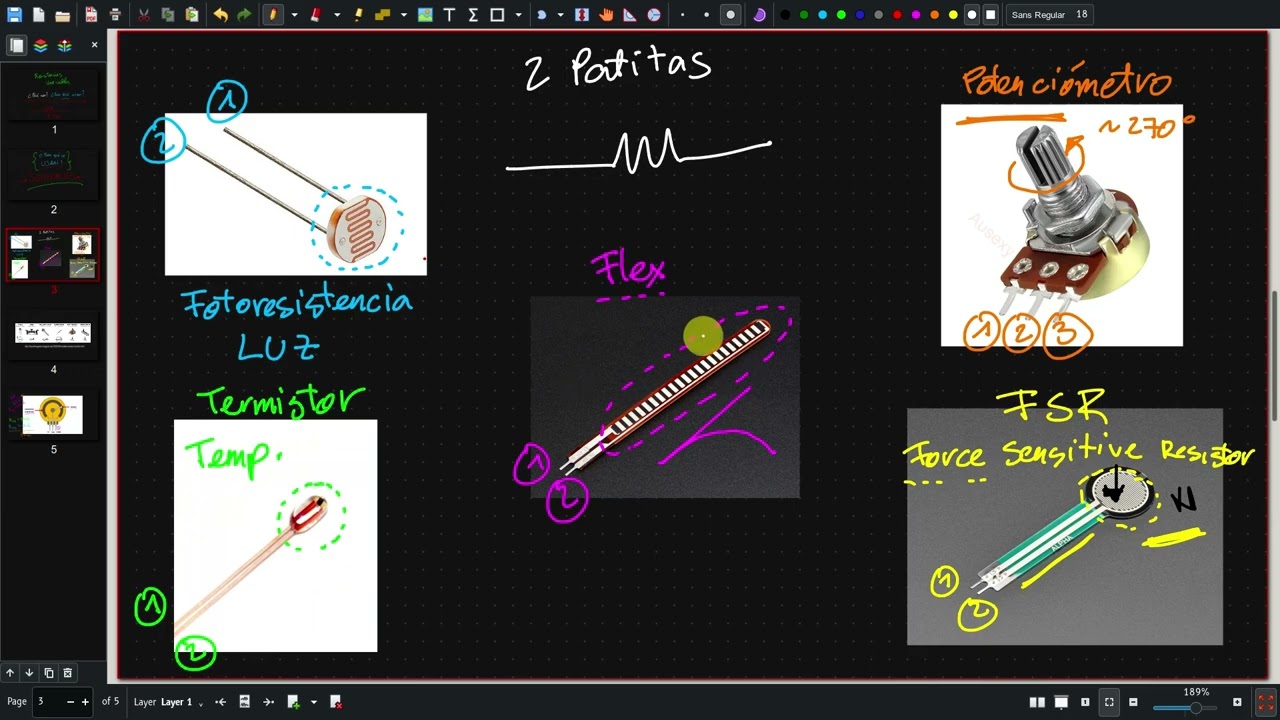
Task: Redo the last undone action
Action: pyautogui.click(x=244, y=15)
